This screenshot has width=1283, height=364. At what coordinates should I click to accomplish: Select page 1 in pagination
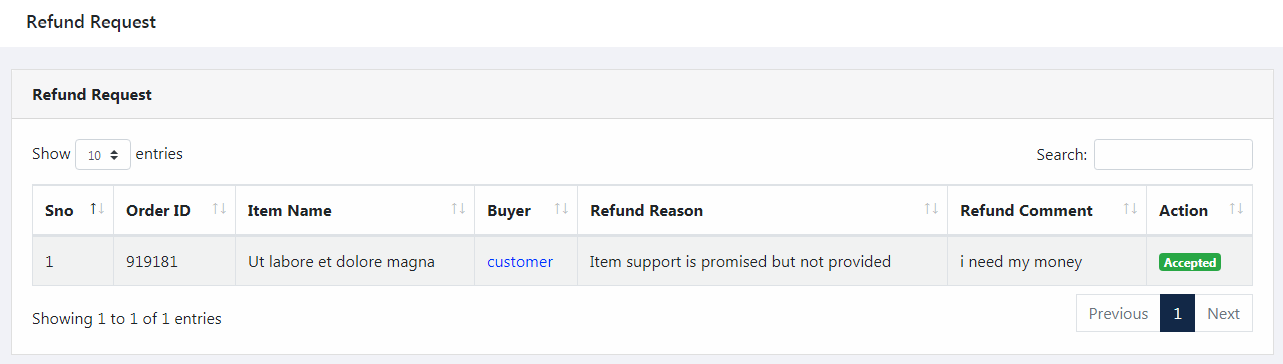(x=1178, y=313)
